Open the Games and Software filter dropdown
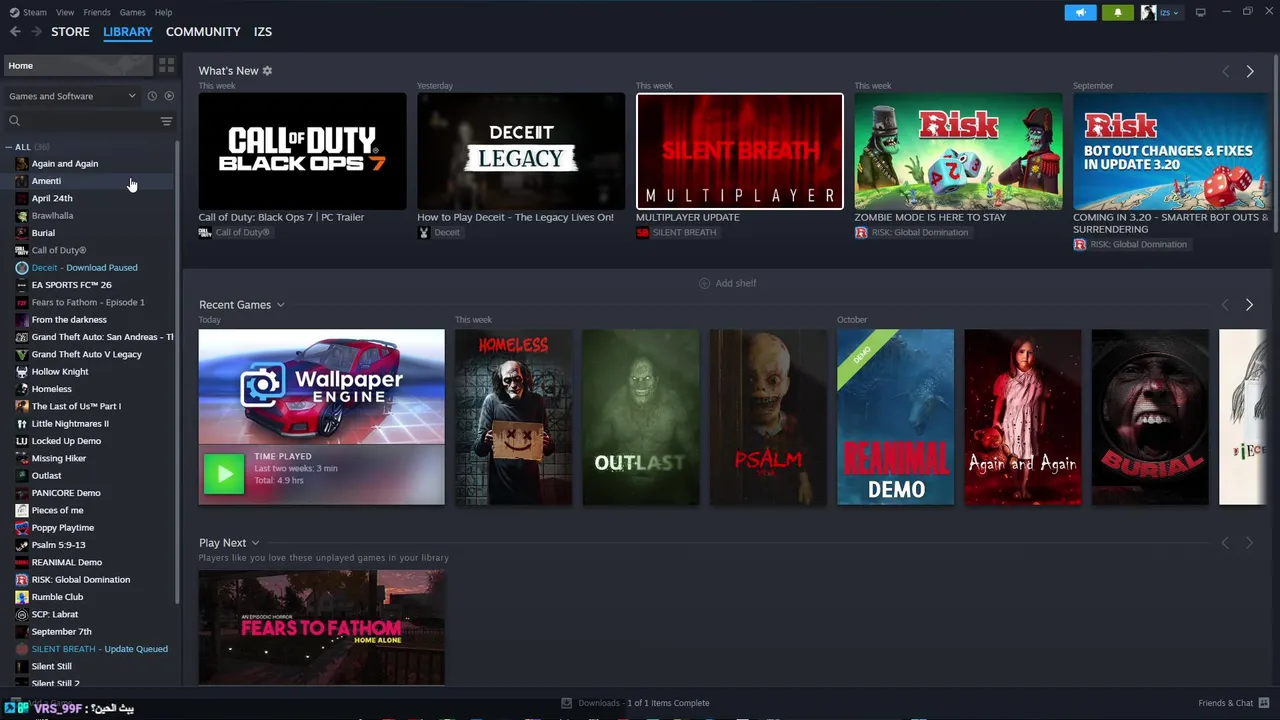Image resolution: width=1280 pixels, height=720 pixels. coord(72,96)
